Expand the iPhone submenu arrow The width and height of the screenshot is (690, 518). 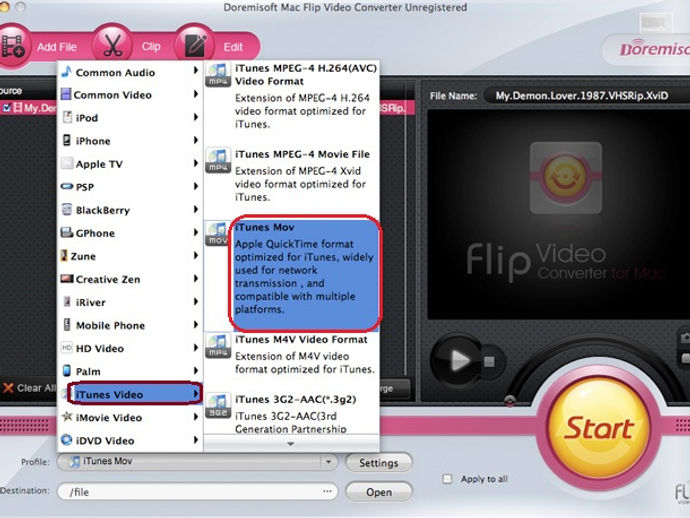195,140
